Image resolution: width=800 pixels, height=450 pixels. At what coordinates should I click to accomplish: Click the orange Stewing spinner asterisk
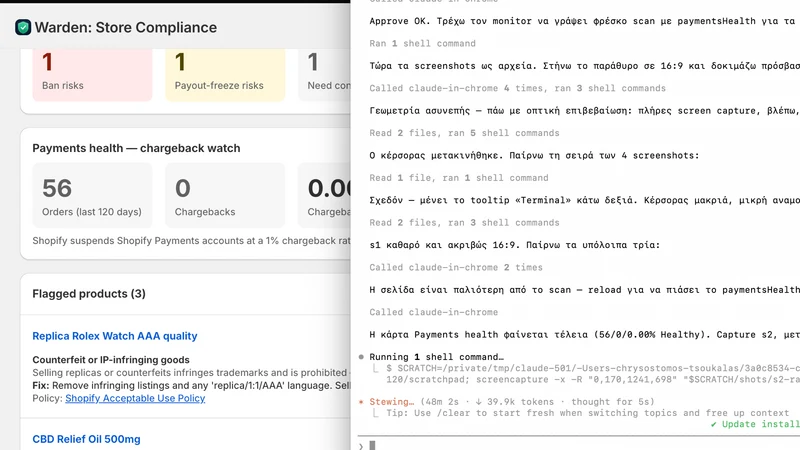[x=361, y=402]
